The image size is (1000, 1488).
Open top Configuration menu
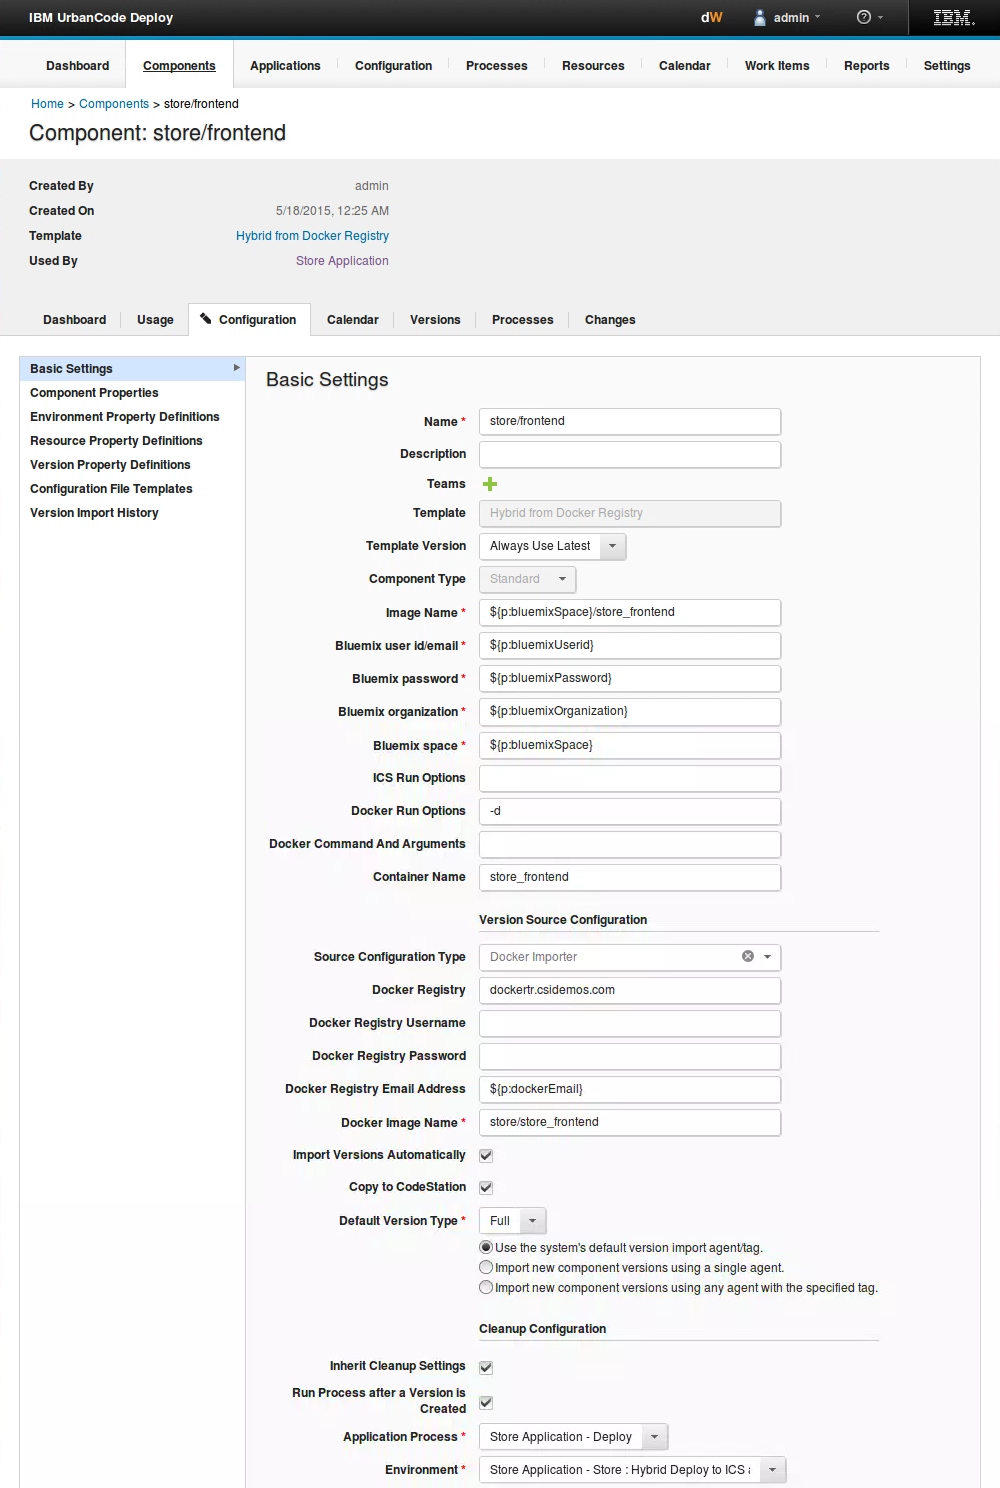[x=393, y=66]
